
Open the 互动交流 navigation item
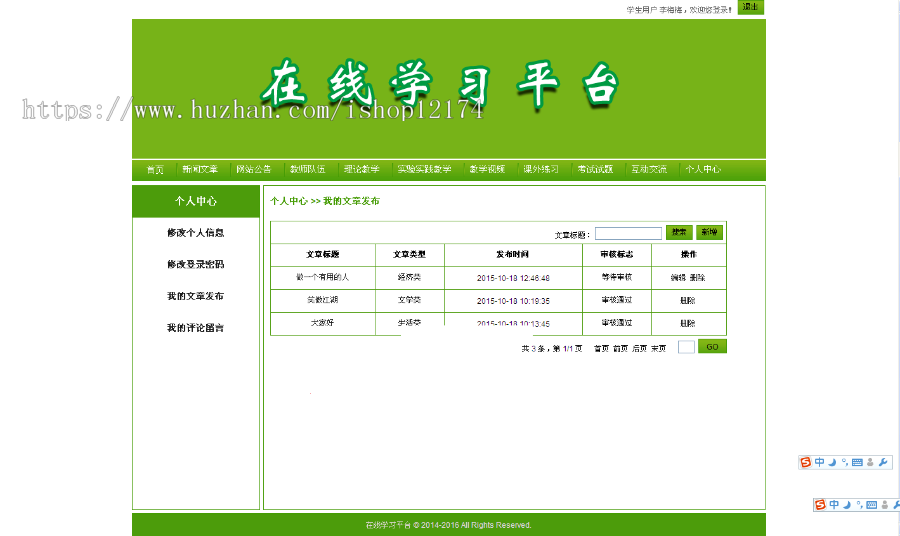point(649,169)
